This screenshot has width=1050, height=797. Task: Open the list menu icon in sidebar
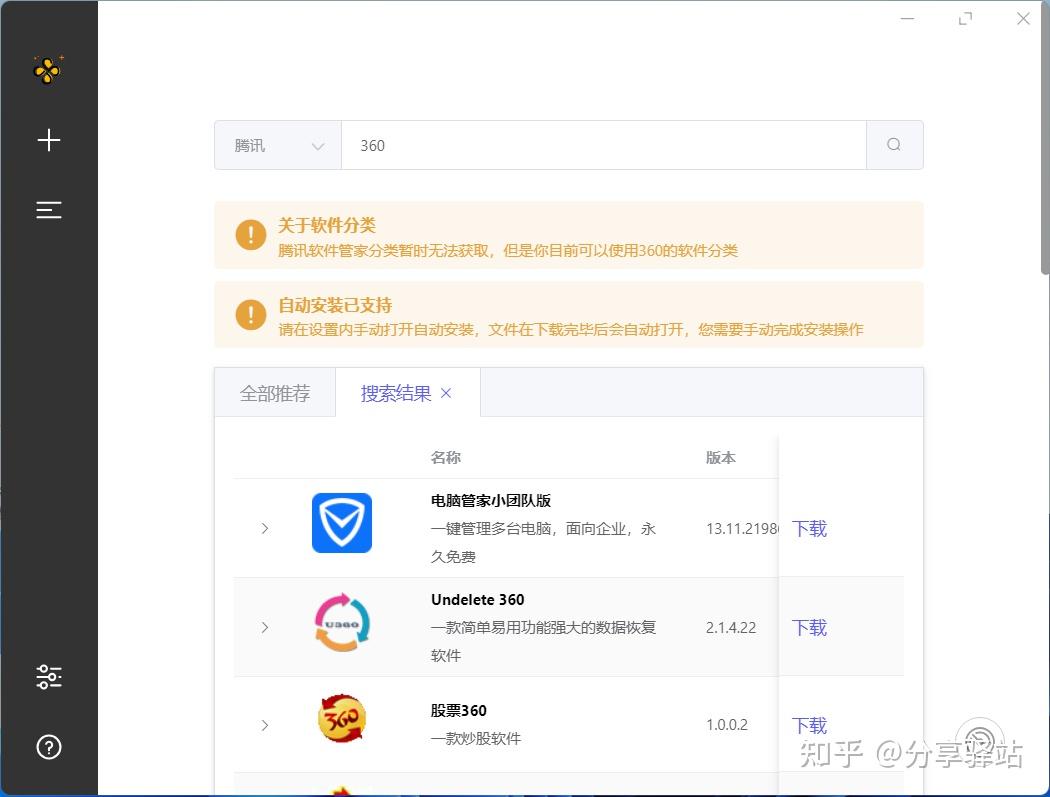tap(49, 210)
